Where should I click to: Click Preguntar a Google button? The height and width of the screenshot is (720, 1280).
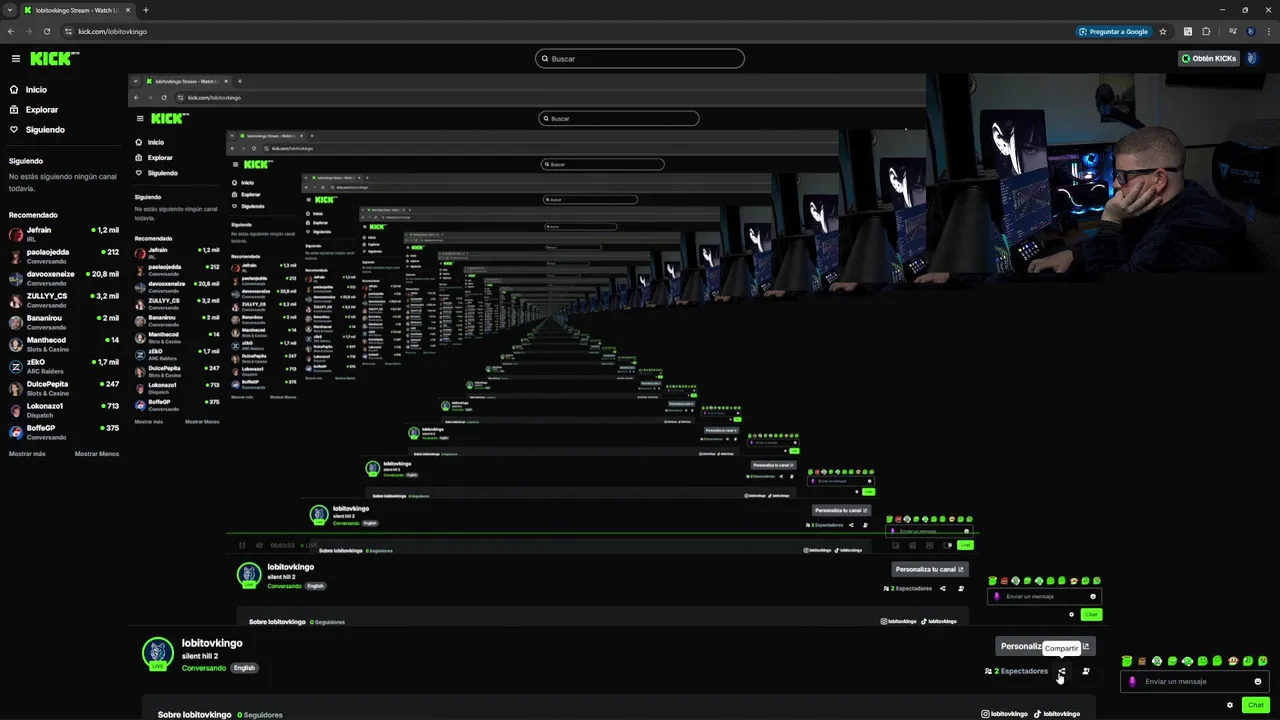pos(1113,31)
